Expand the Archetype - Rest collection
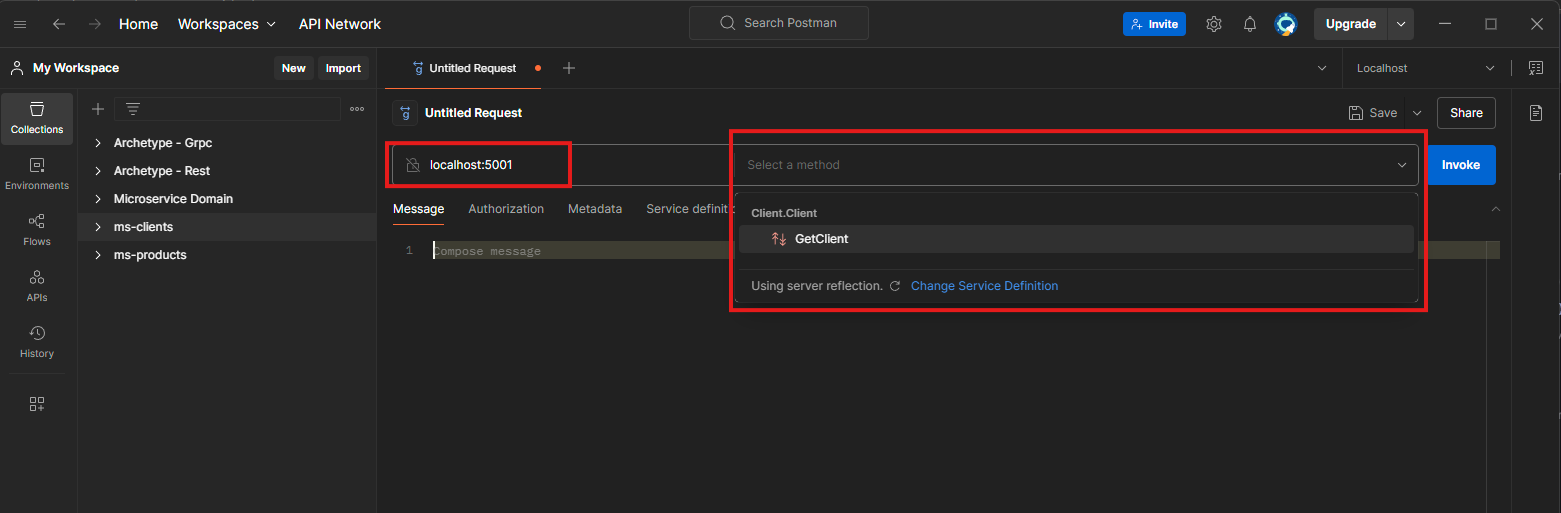The height and width of the screenshot is (513, 1561). [98, 171]
